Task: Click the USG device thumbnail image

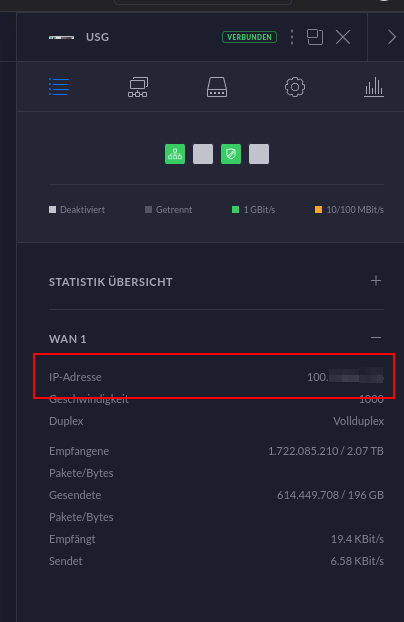Action: [x=62, y=38]
